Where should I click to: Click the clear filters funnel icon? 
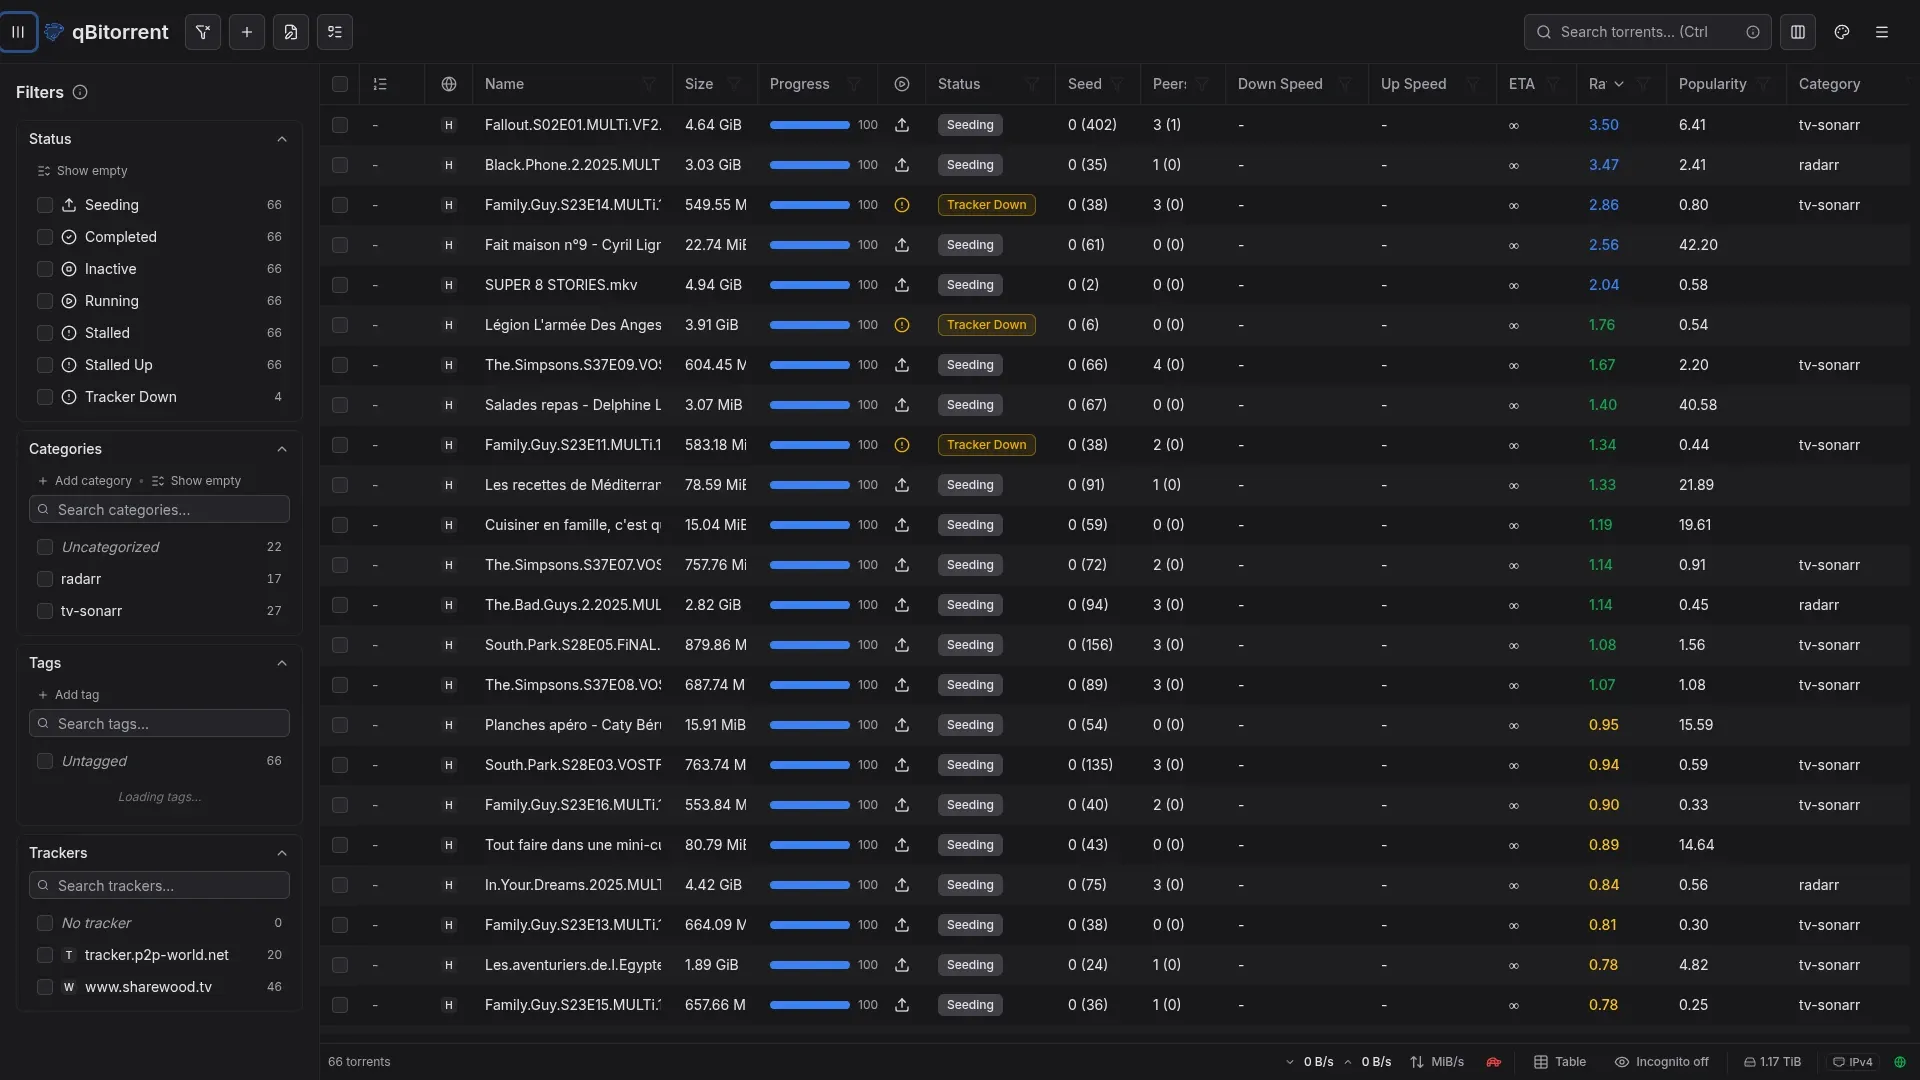coord(203,32)
